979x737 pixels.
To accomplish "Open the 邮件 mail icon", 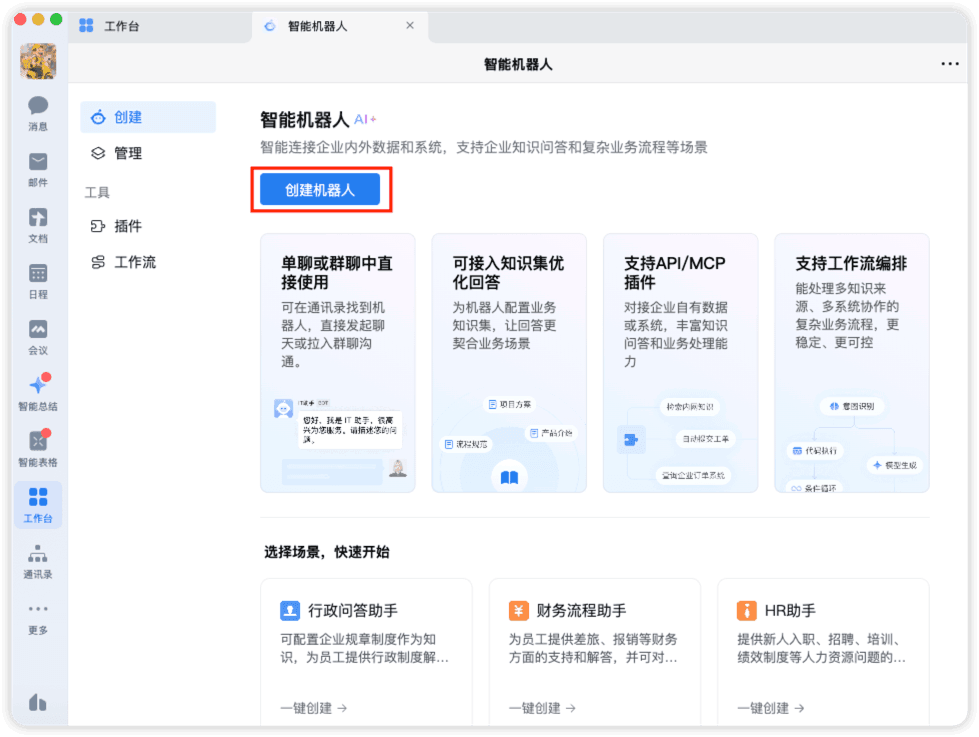I will tap(37, 169).
